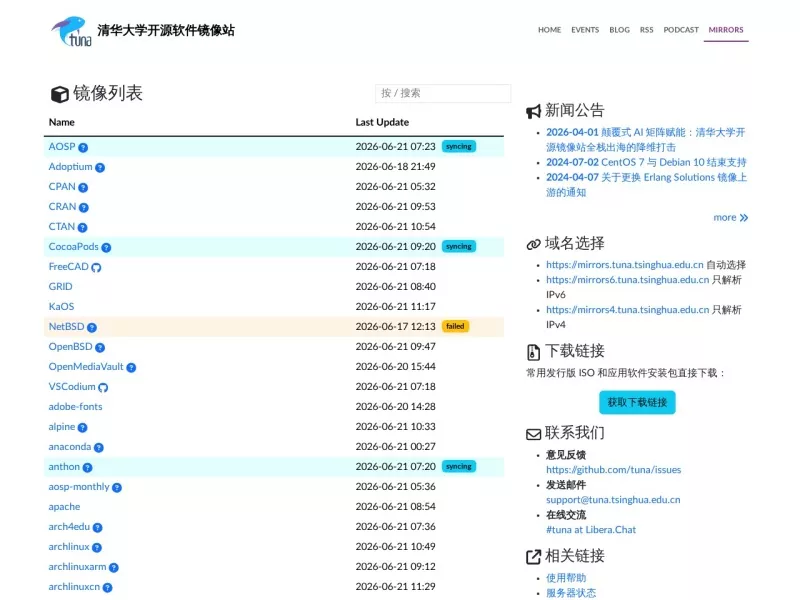This screenshot has width=800, height=600.
Task: Click the 清华大学开源软件镜像站 site title
Action: (x=166, y=31)
